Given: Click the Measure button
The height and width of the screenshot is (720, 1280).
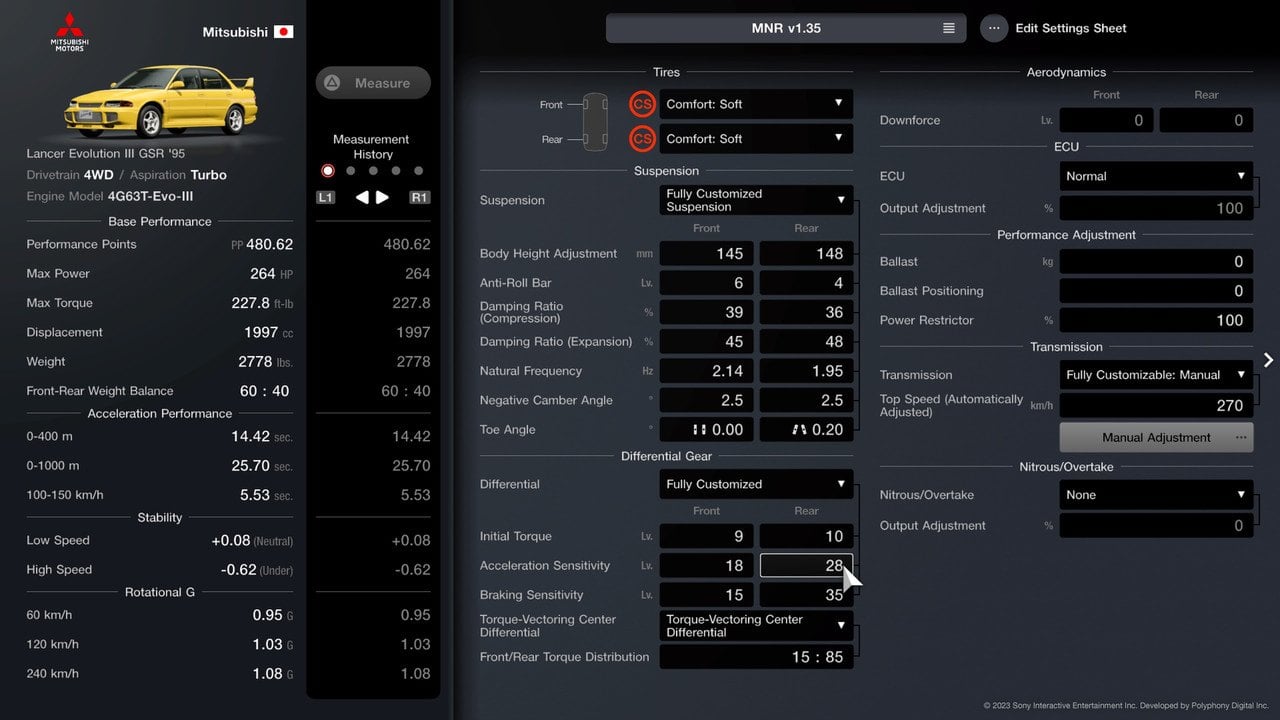Looking at the screenshot, I should point(373,83).
